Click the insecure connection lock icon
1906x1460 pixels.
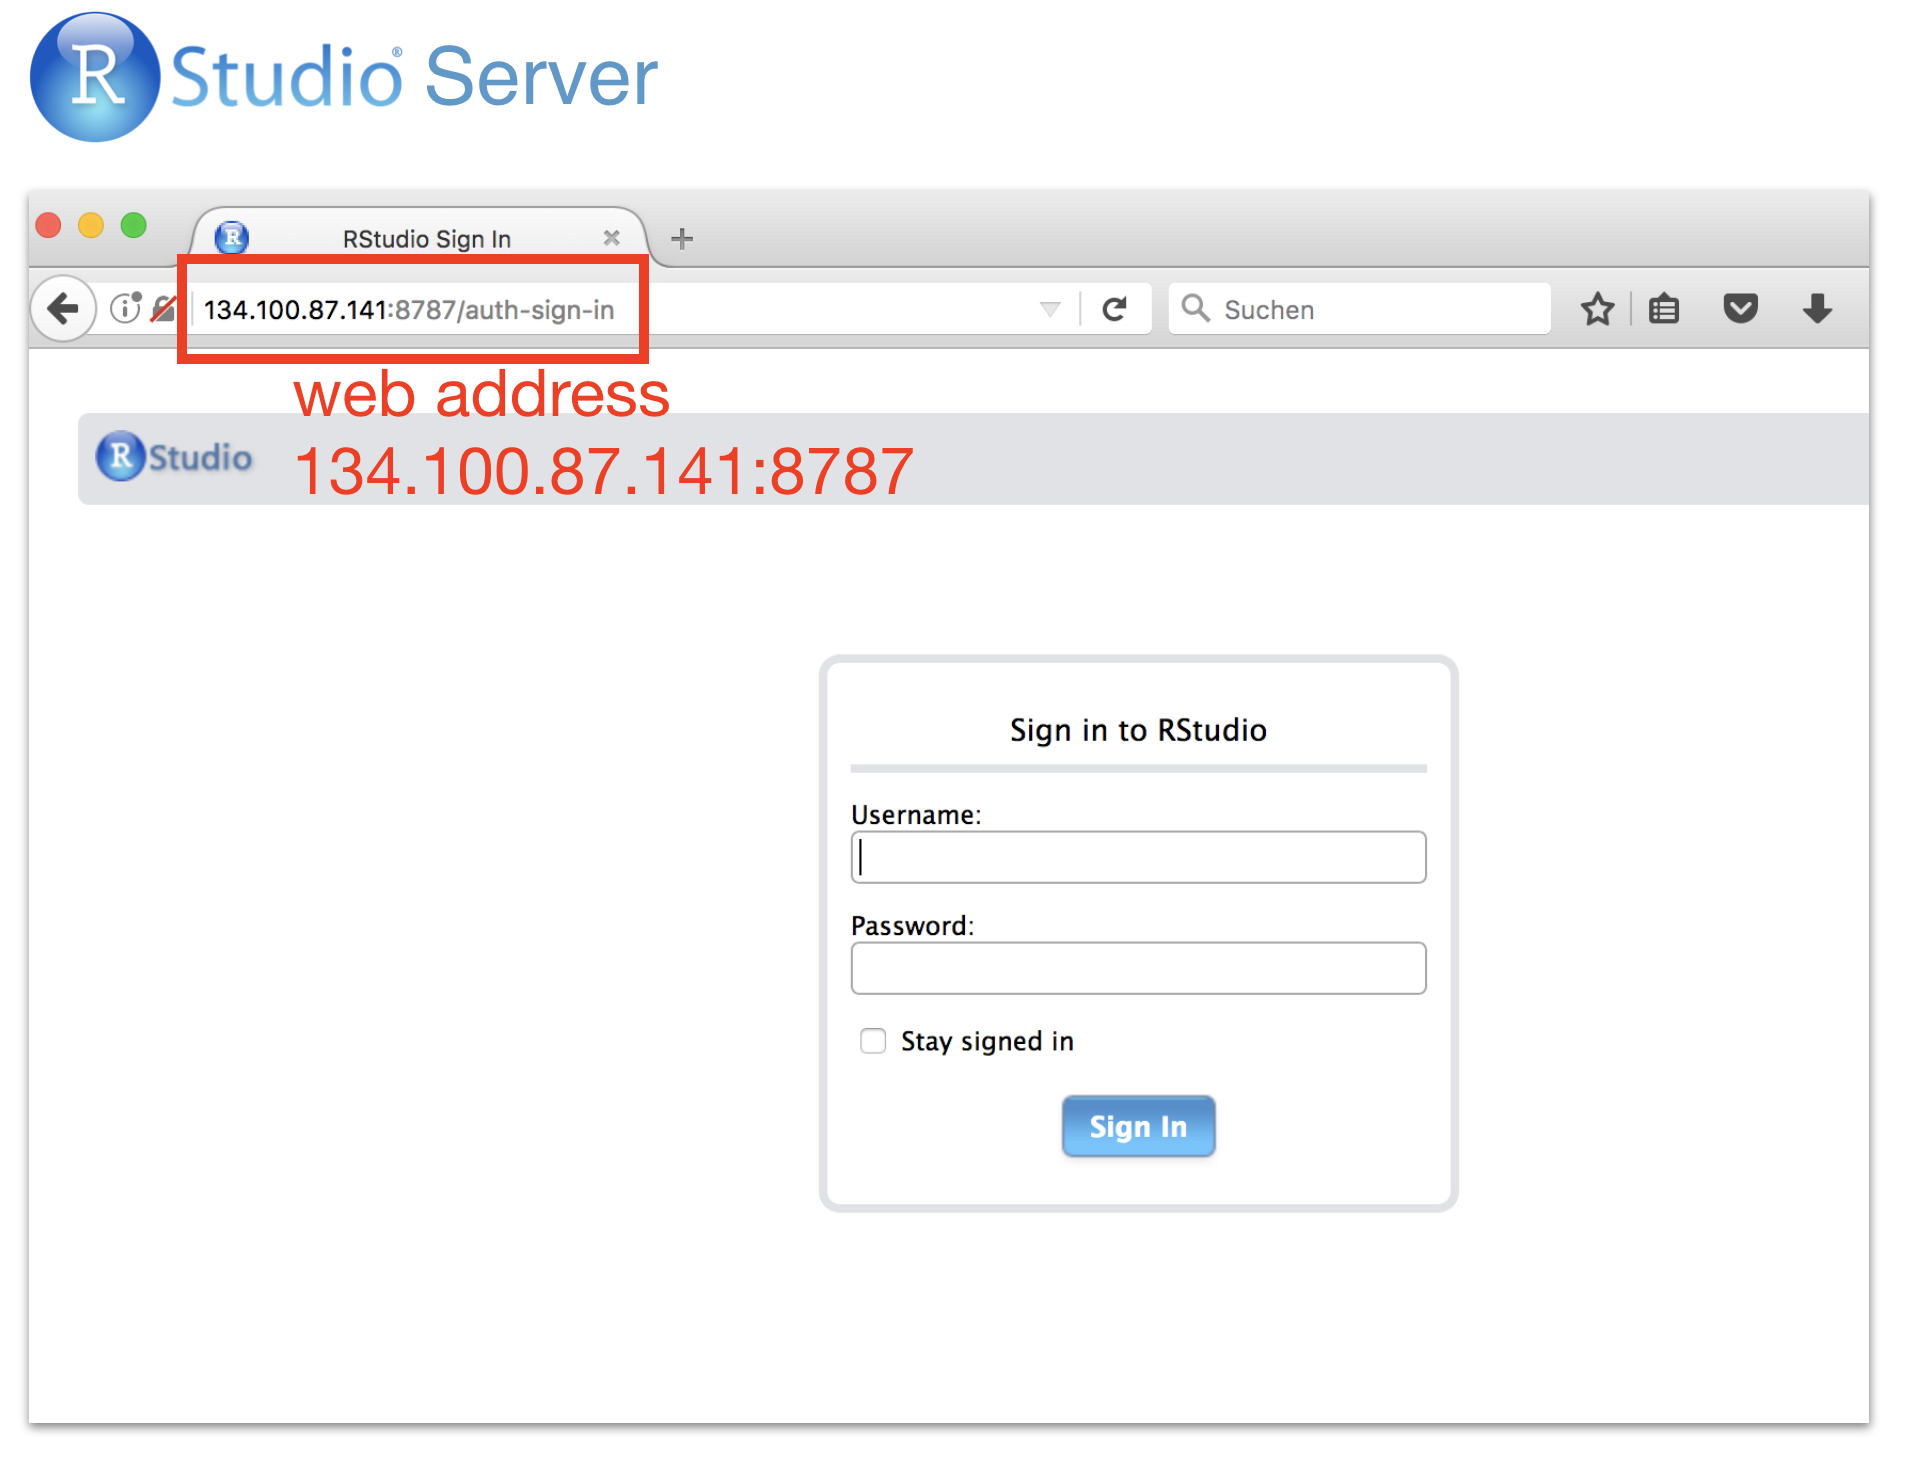[163, 309]
